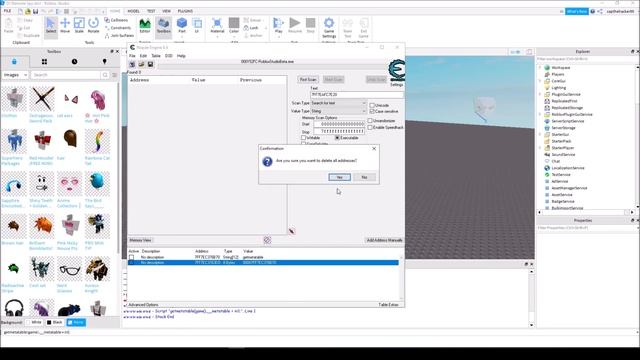Image resolution: width=640 pixels, height=360 pixels.
Task: Select the White background option
Action: click(x=34, y=322)
